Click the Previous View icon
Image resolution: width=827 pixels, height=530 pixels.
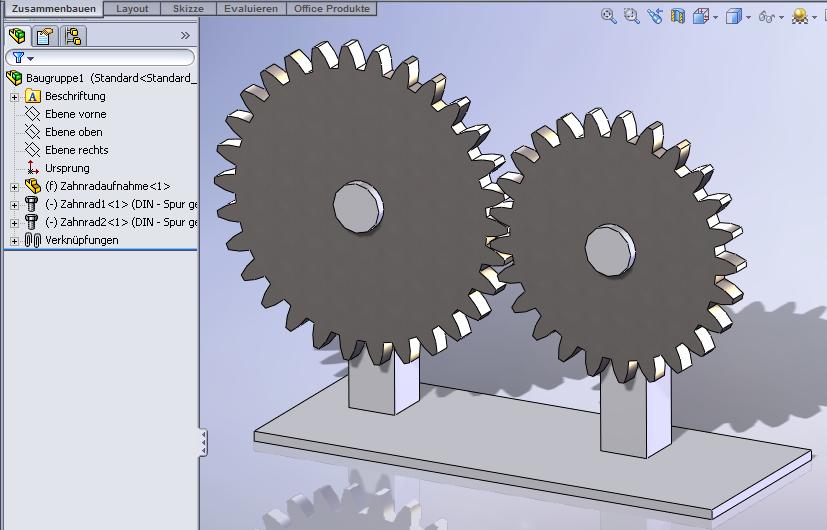point(655,16)
